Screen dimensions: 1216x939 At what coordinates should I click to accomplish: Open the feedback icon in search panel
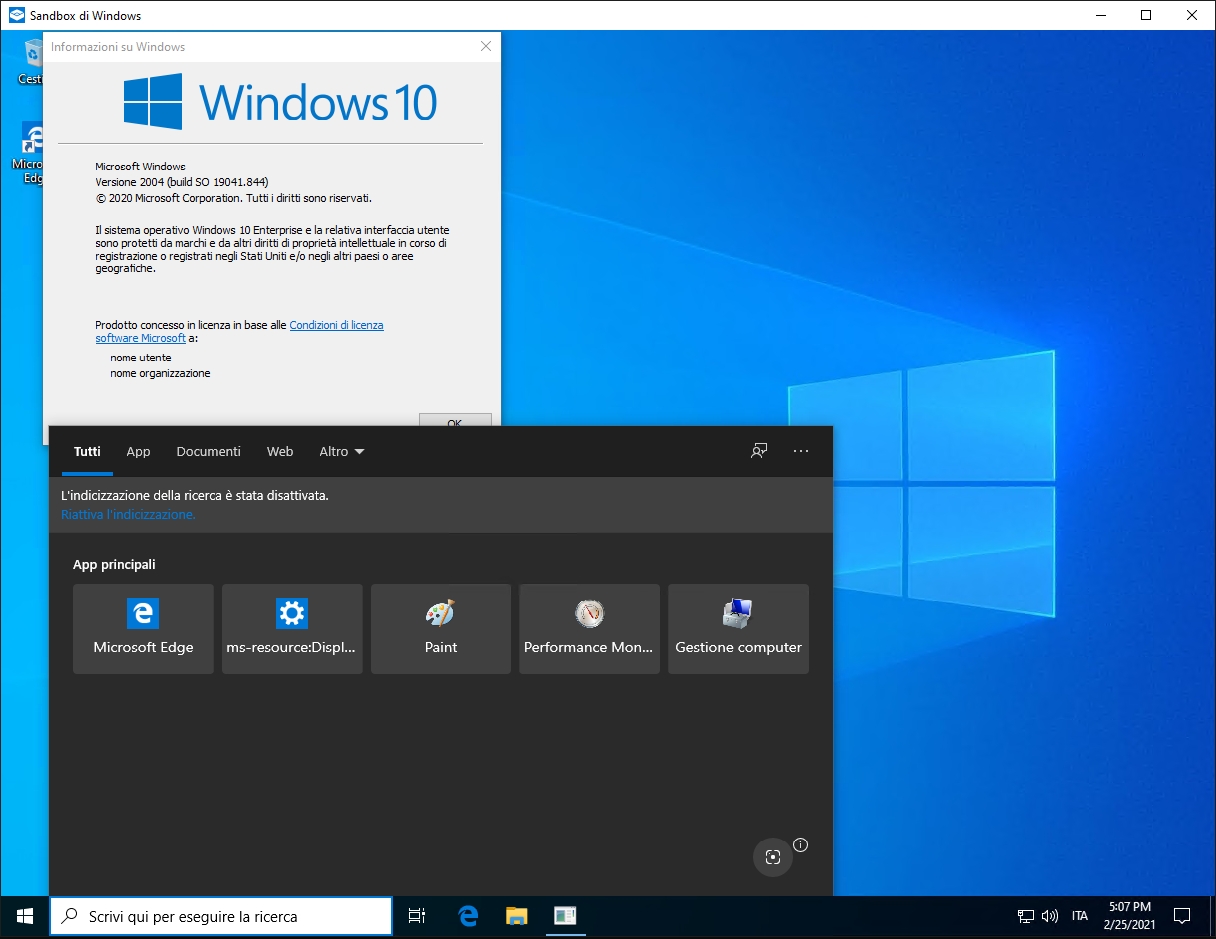click(759, 451)
